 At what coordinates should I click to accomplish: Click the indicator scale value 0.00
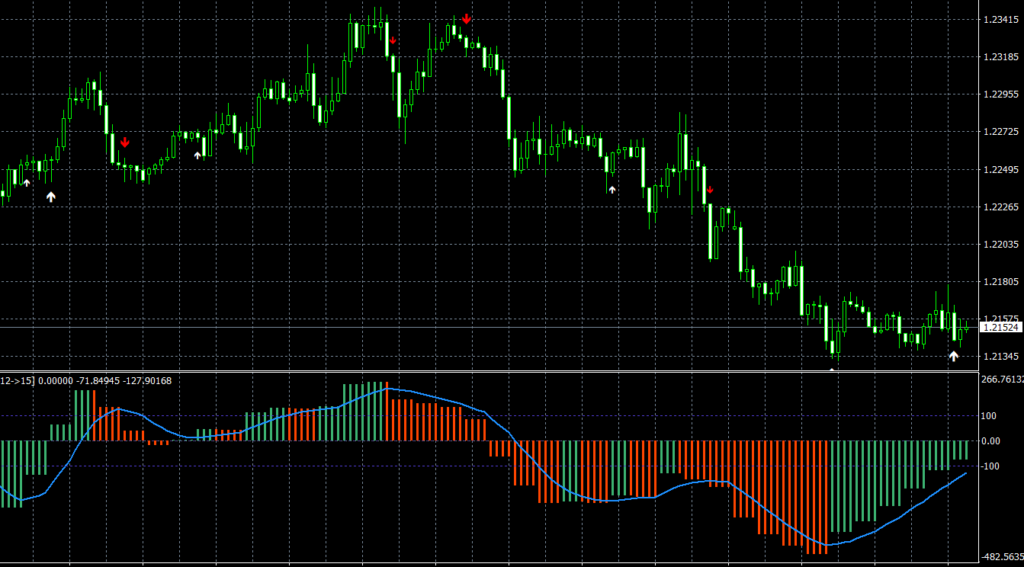991,441
